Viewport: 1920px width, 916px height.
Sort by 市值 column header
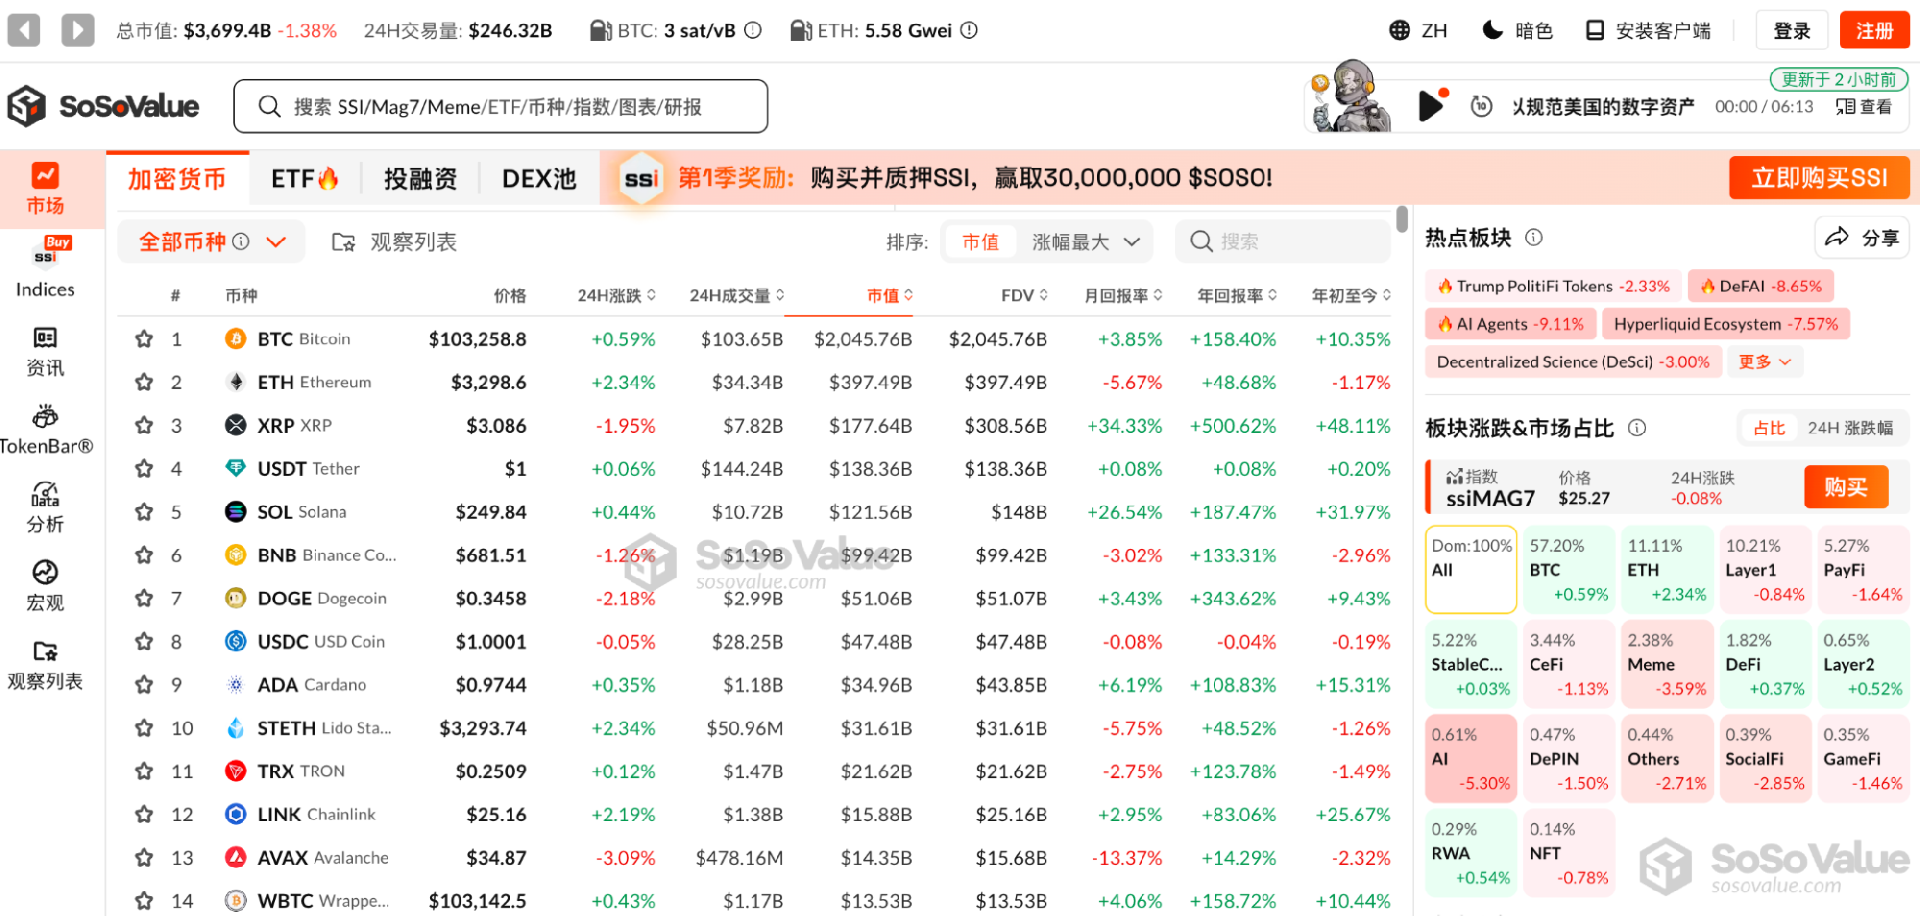click(x=889, y=295)
